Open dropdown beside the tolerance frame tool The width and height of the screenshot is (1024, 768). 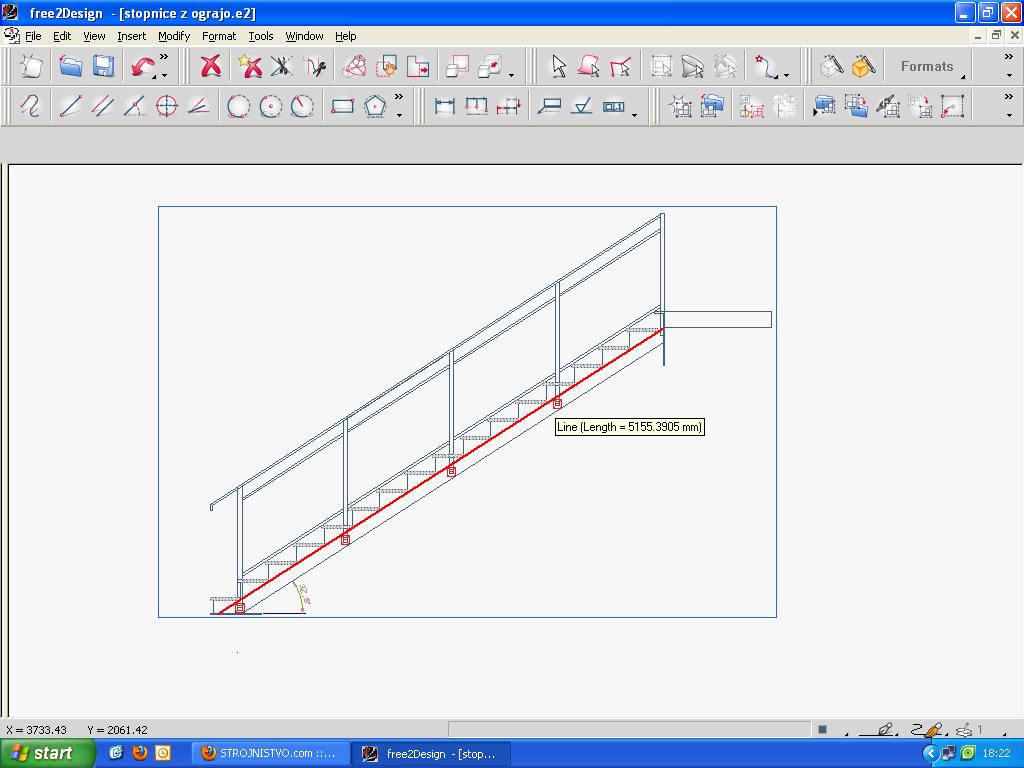point(634,116)
